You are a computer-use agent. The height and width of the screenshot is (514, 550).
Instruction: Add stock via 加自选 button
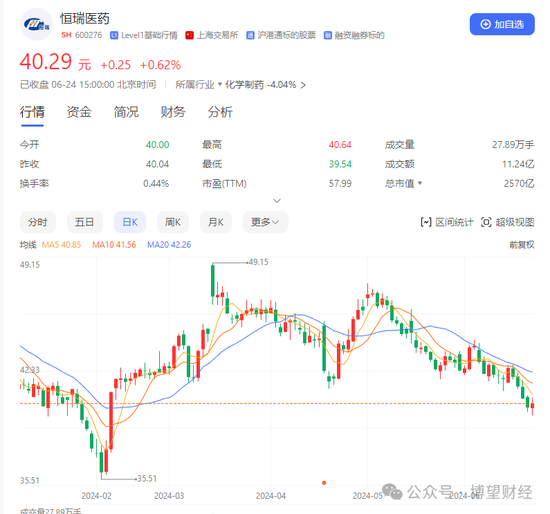[502, 24]
